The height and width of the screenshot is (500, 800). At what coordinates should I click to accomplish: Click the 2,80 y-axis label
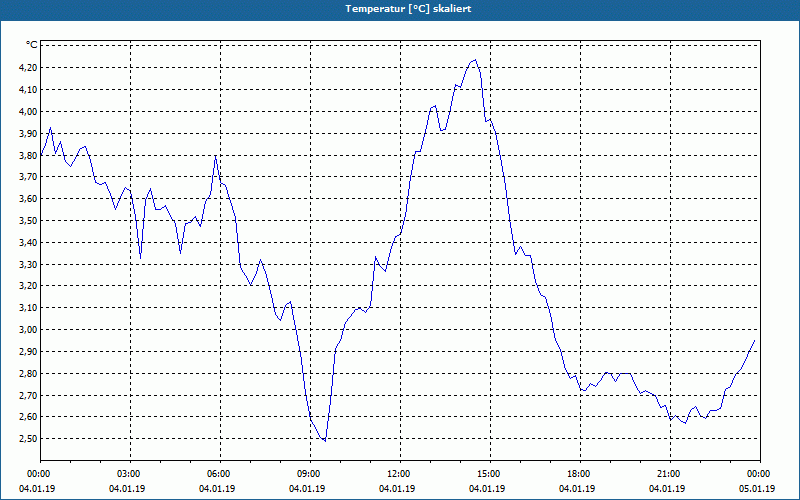coord(29,374)
